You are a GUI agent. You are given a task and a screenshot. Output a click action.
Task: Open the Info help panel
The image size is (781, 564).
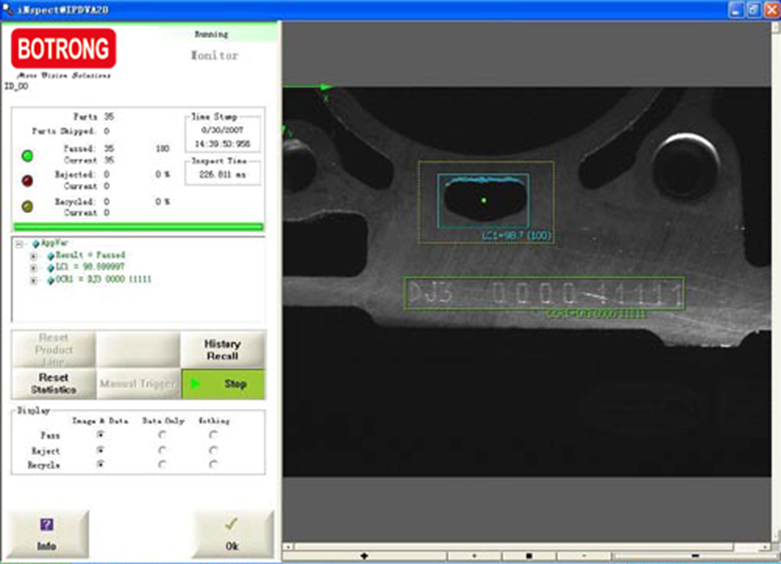pos(47,534)
